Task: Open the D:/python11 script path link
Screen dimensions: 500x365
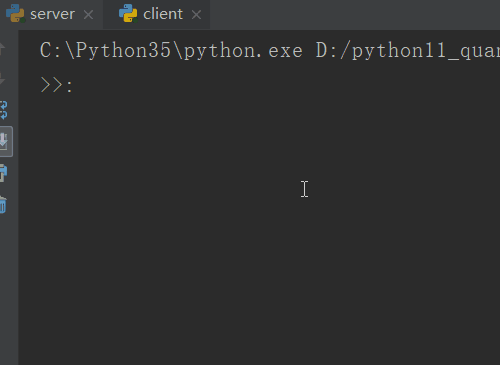Action: tap(408, 51)
